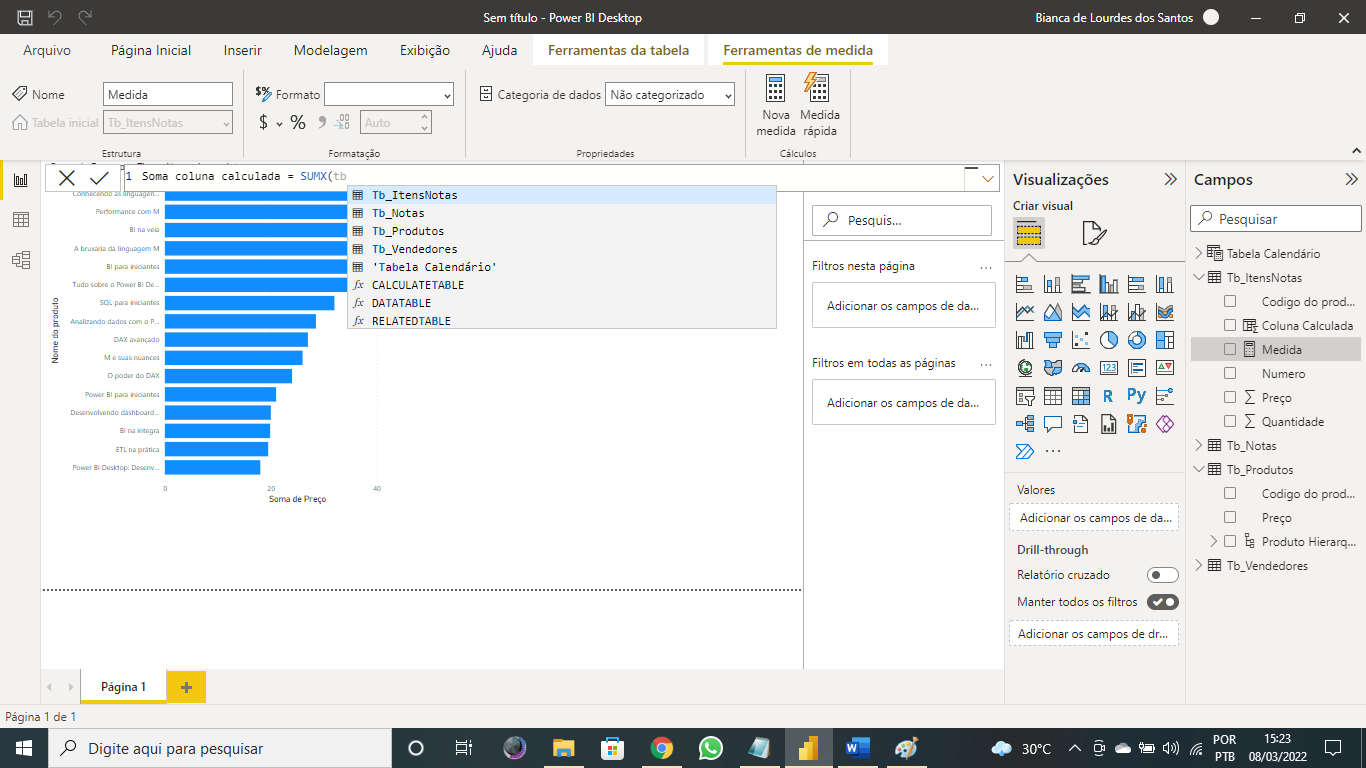
Task: Select the R script visual
Action: tap(1109, 396)
